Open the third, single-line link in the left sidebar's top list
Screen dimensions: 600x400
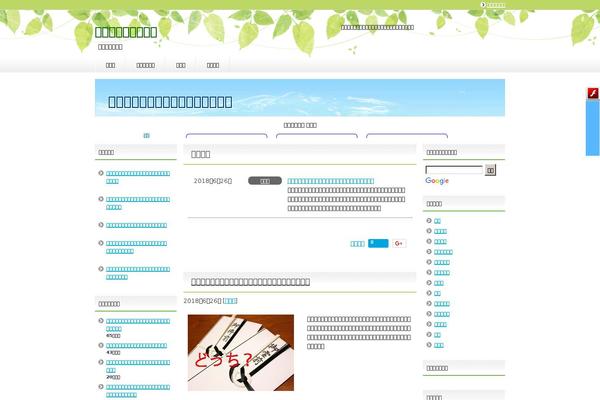click(136, 225)
